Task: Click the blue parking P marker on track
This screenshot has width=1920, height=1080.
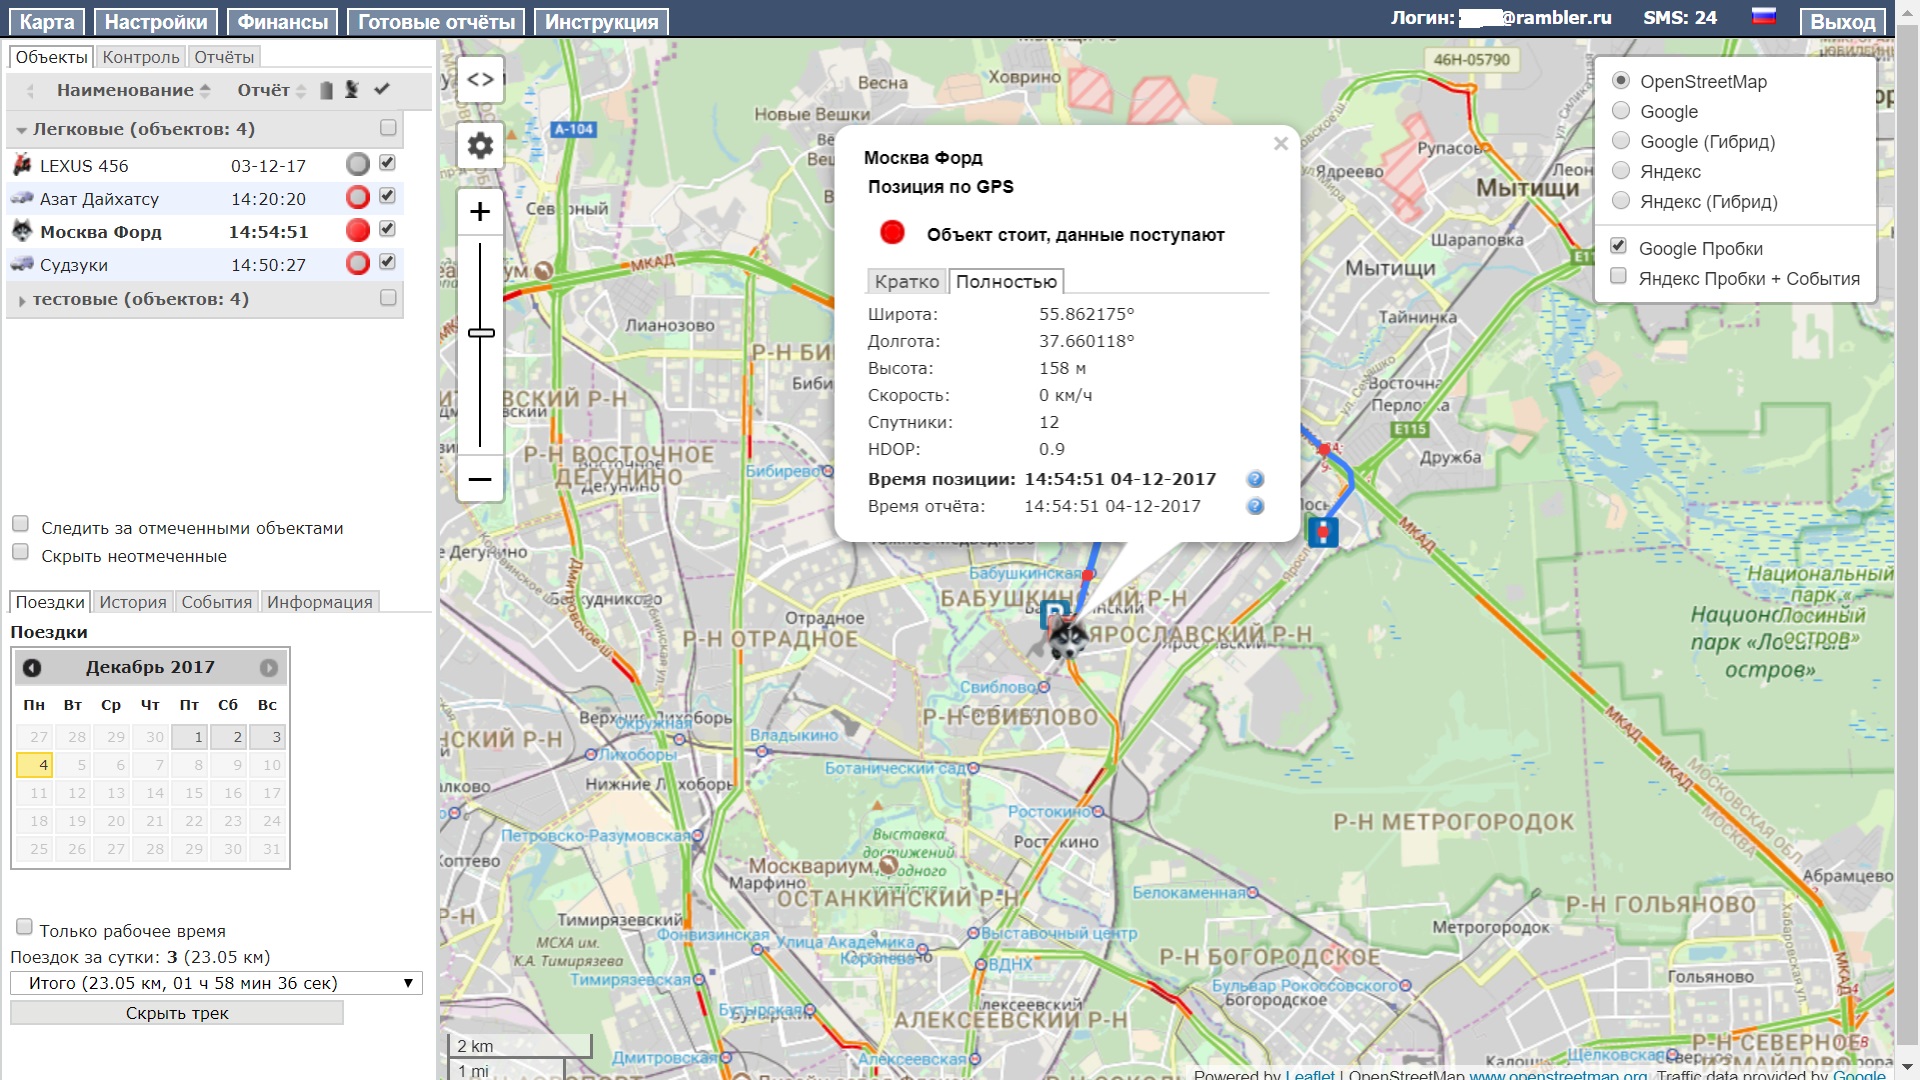Action: [x=1054, y=612]
